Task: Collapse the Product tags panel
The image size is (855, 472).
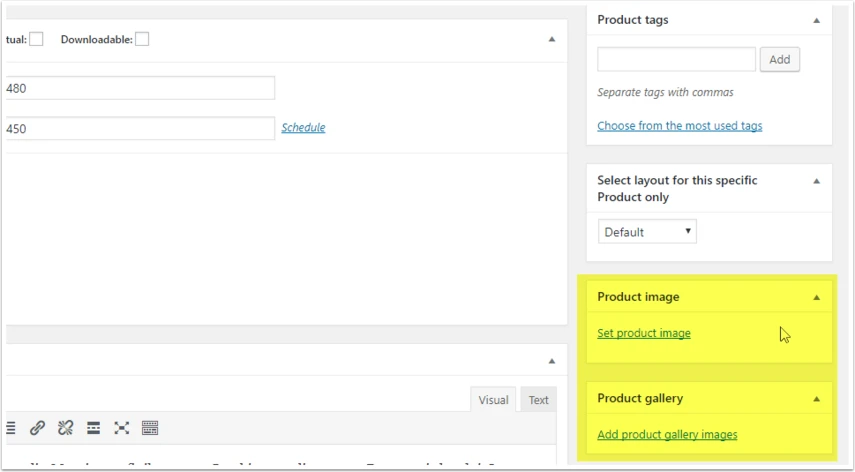Action: 816,21
